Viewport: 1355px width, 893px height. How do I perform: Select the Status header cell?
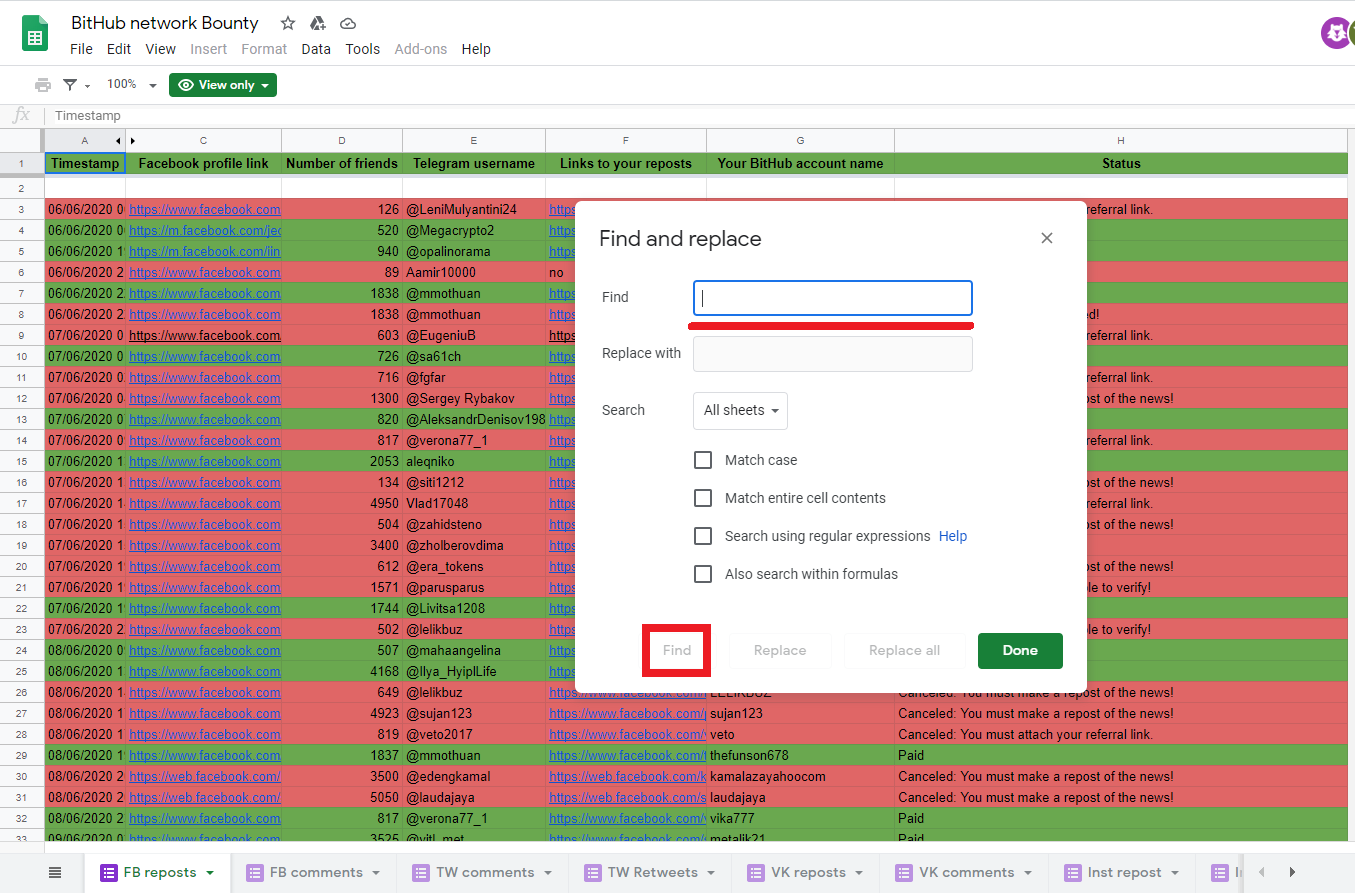tap(1121, 163)
